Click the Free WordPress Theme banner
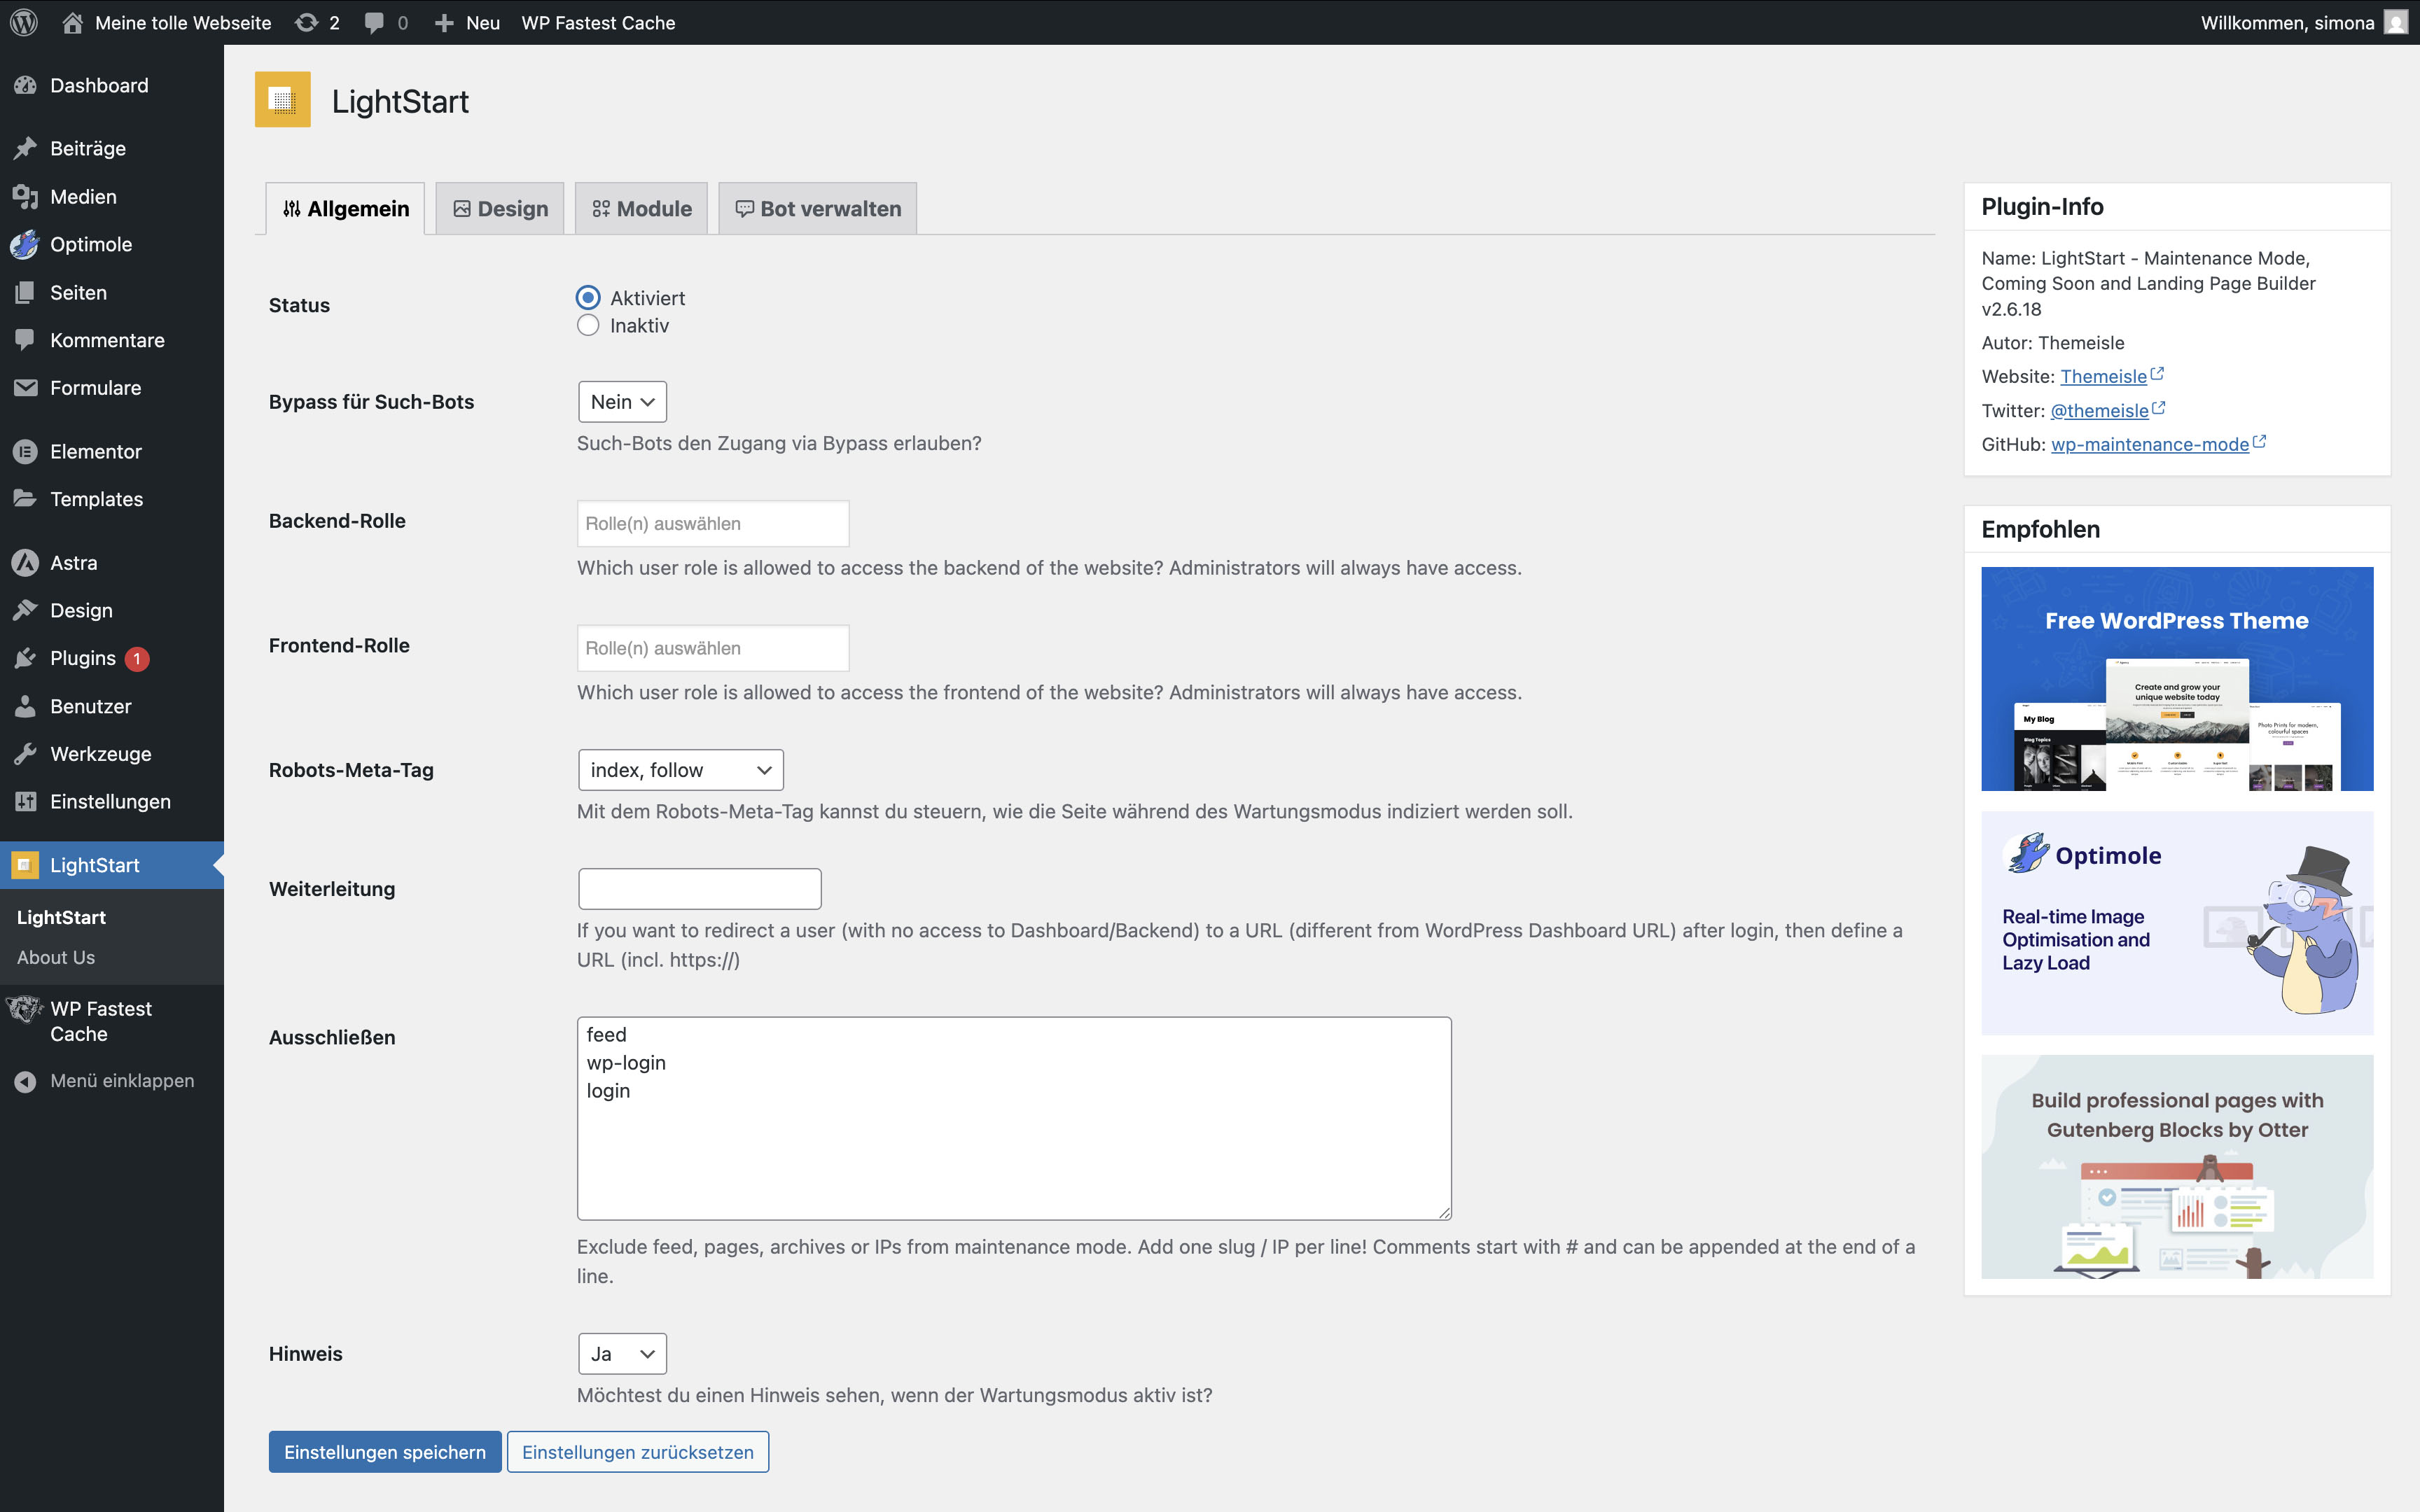Viewport: 2420px width, 1512px height. [2176, 679]
